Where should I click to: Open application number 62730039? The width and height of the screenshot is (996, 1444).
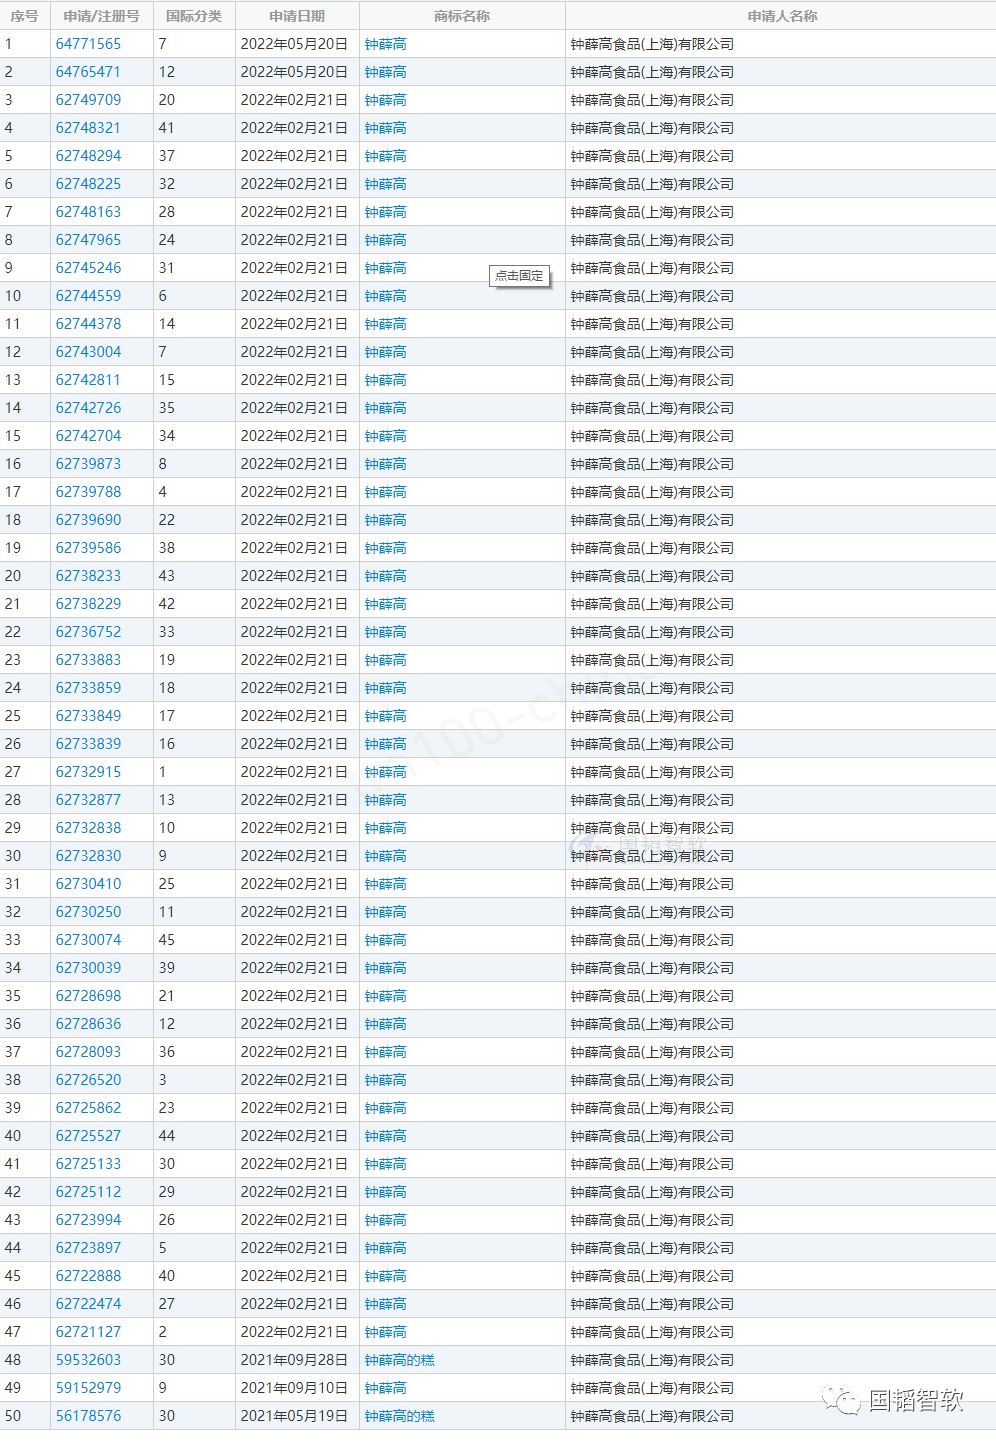pyautogui.click(x=88, y=968)
